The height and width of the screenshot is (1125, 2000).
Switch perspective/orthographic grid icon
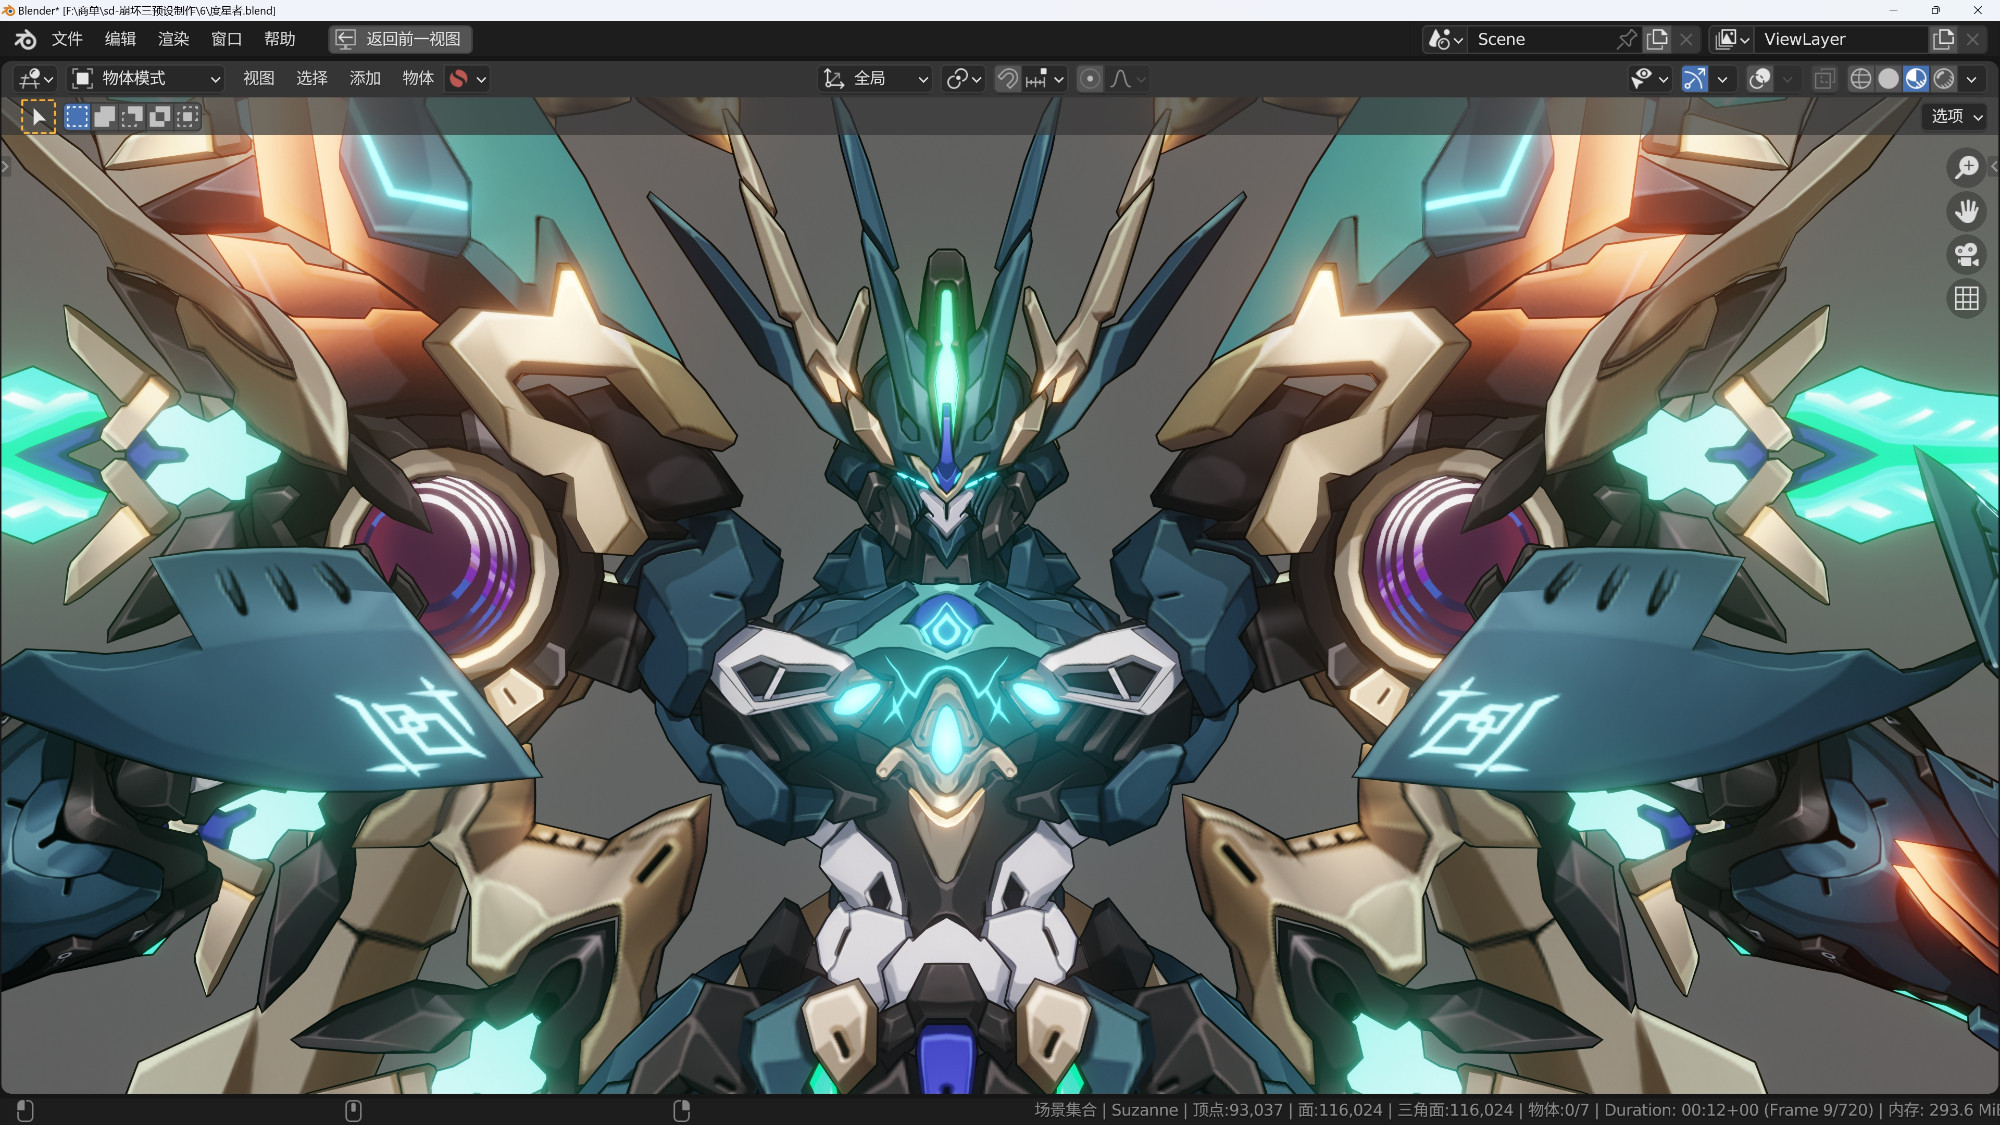[x=1966, y=299]
